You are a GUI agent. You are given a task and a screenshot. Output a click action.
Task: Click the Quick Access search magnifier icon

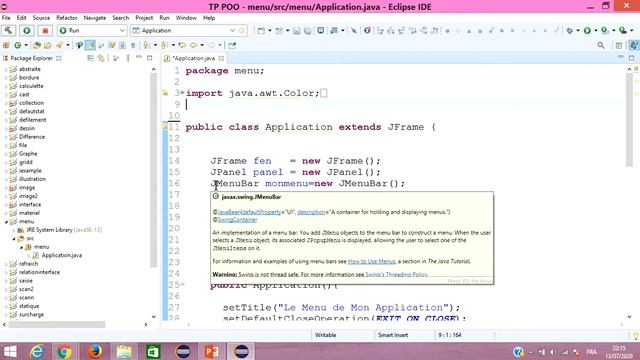601,45
